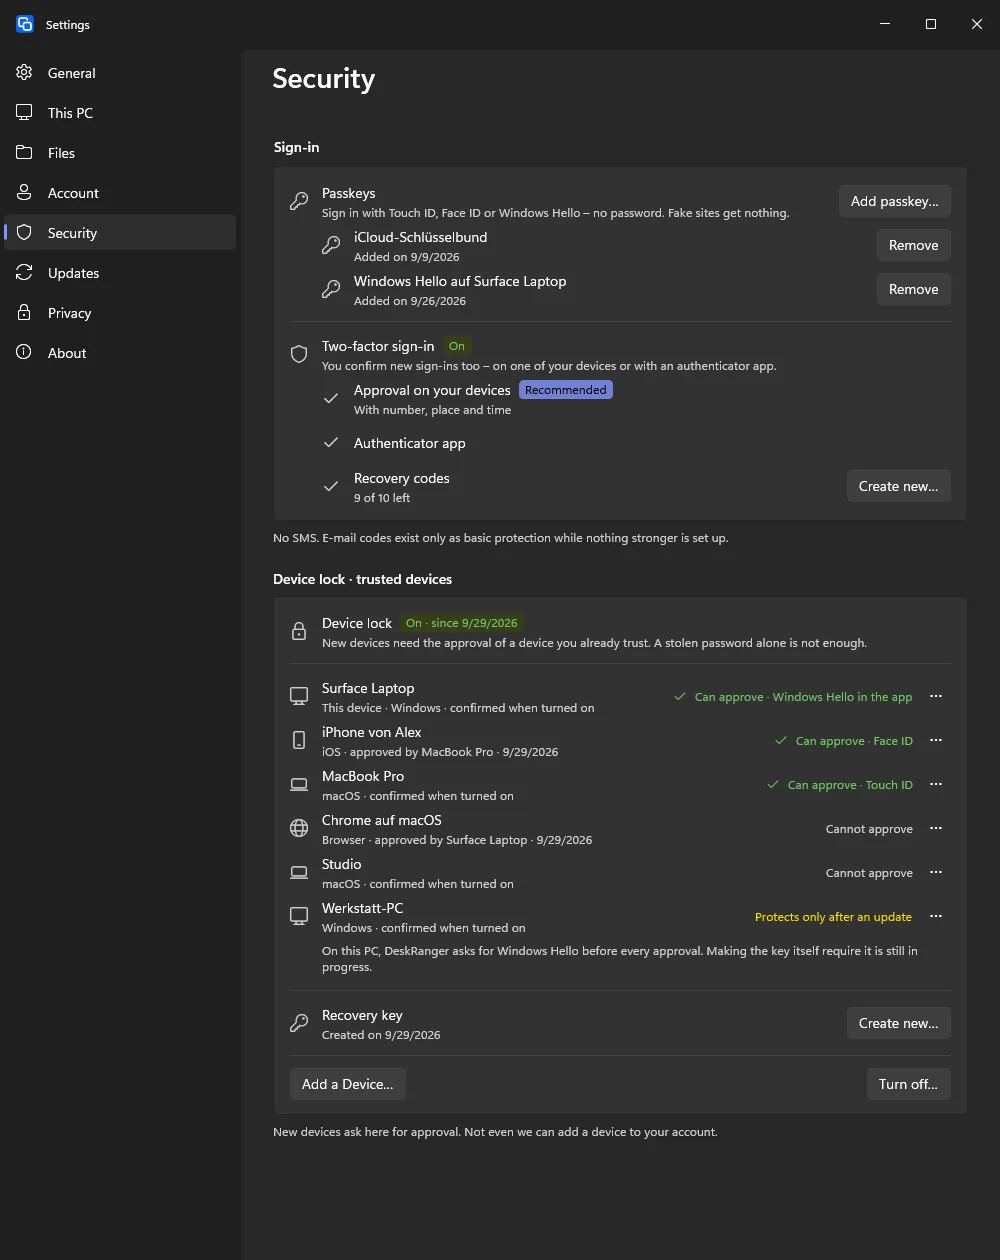Open more options for Werkstatt-PC
The image size is (1000, 1260).
point(936,916)
